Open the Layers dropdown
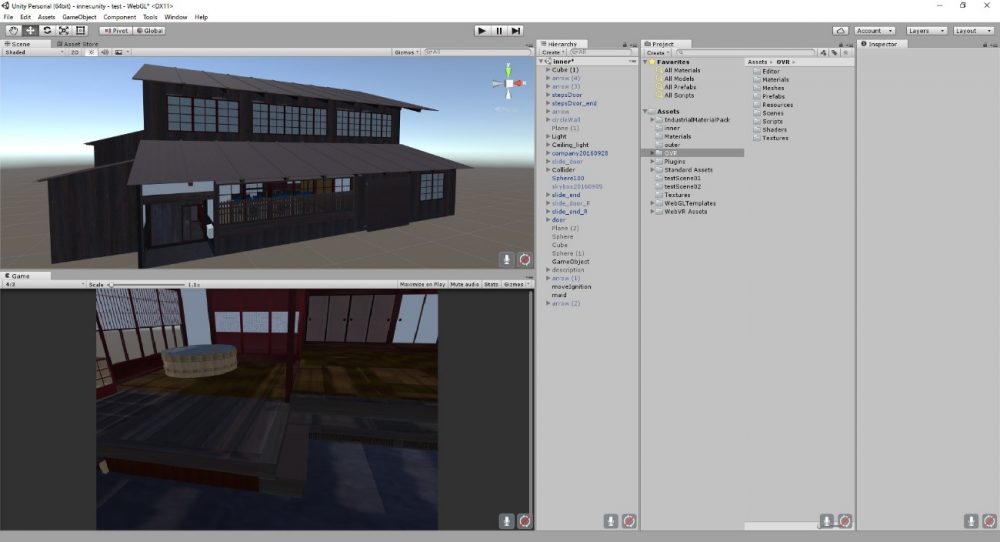 click(926, 31)
